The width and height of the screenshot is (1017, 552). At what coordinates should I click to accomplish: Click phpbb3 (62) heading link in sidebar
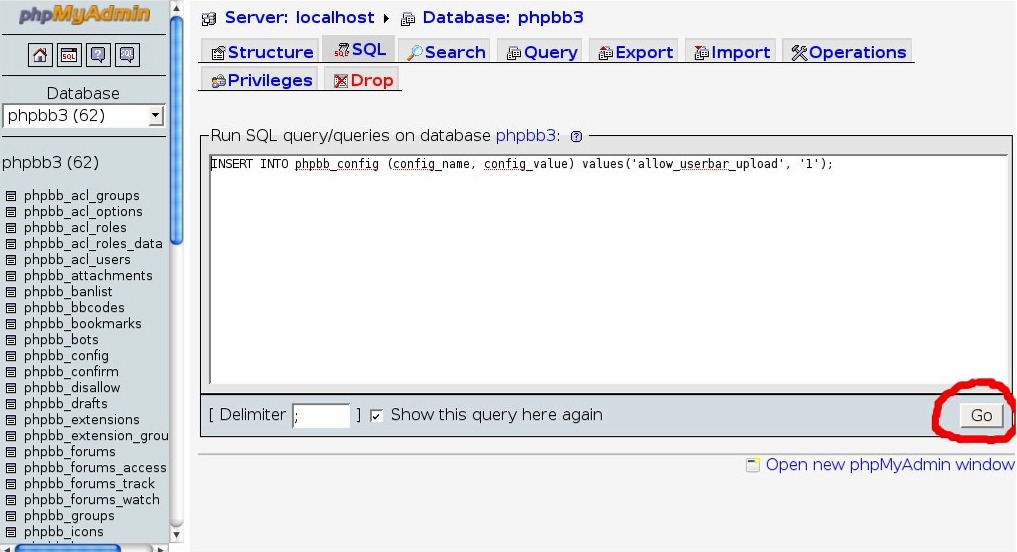(x=51, y=162)
